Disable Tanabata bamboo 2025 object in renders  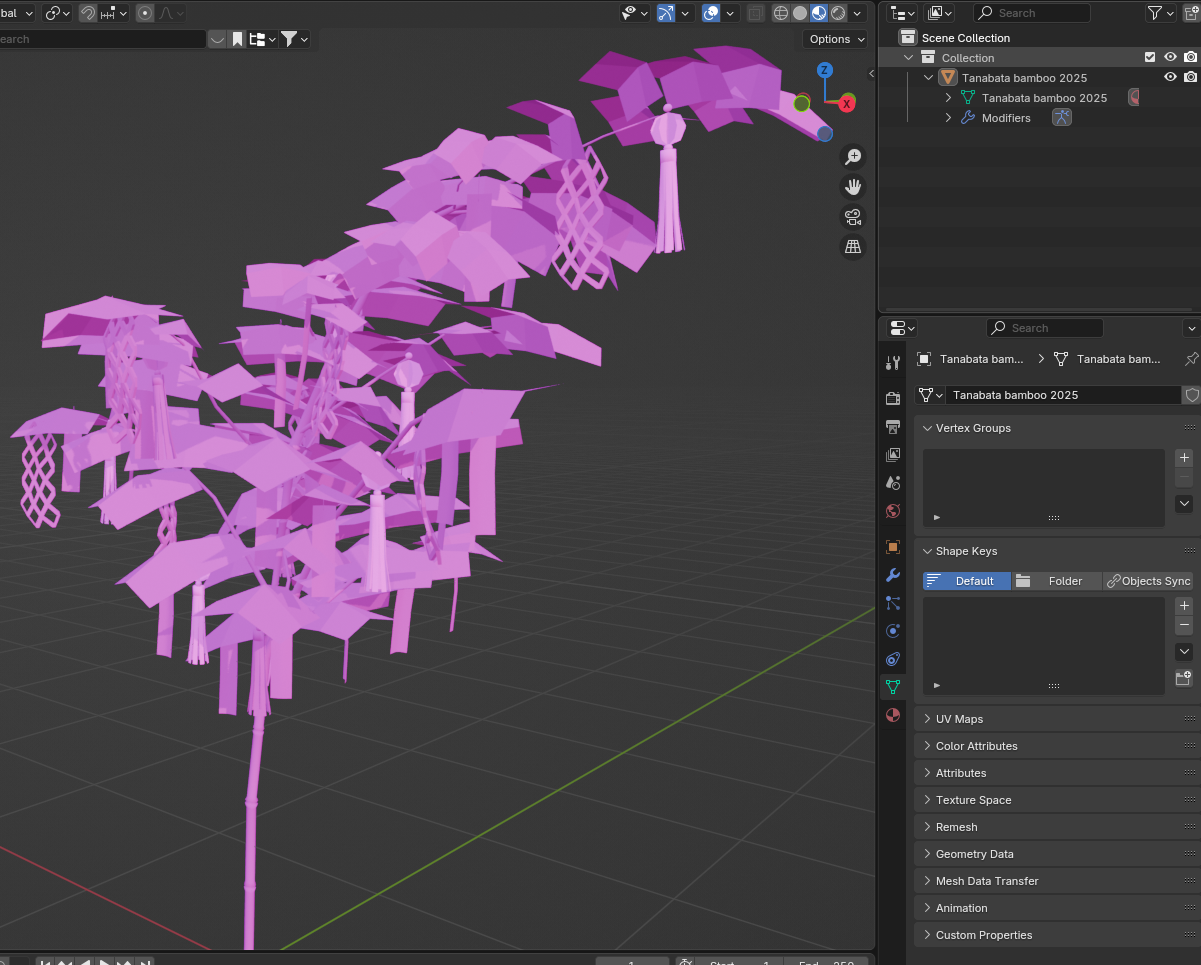pos(1190,77)
